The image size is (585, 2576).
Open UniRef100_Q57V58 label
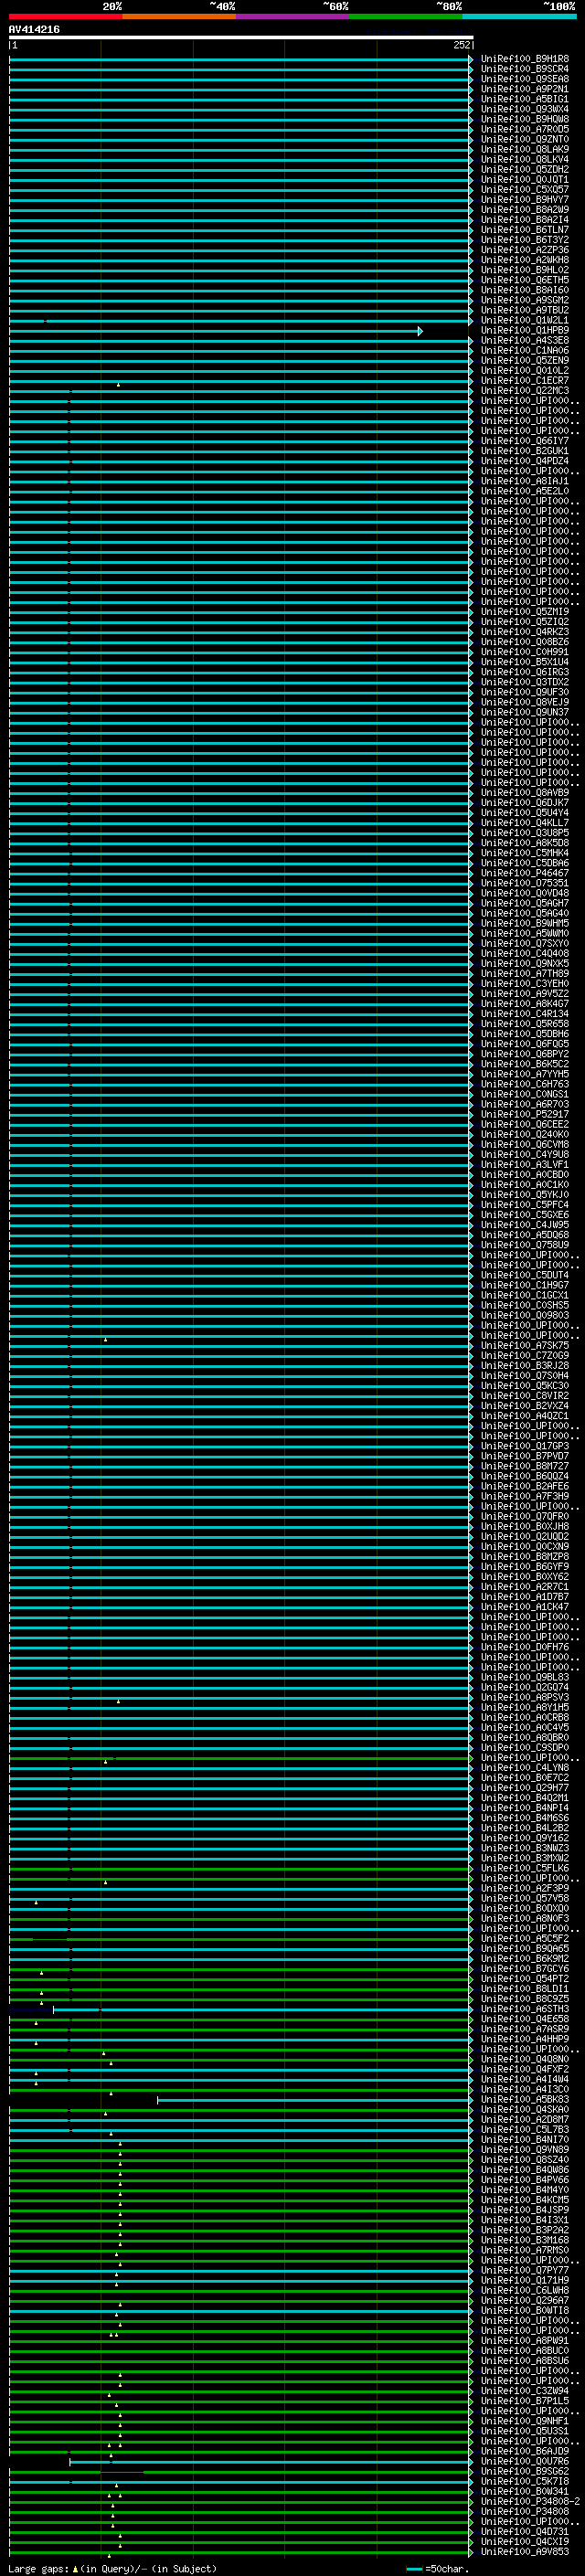(x=525, y=1898)
